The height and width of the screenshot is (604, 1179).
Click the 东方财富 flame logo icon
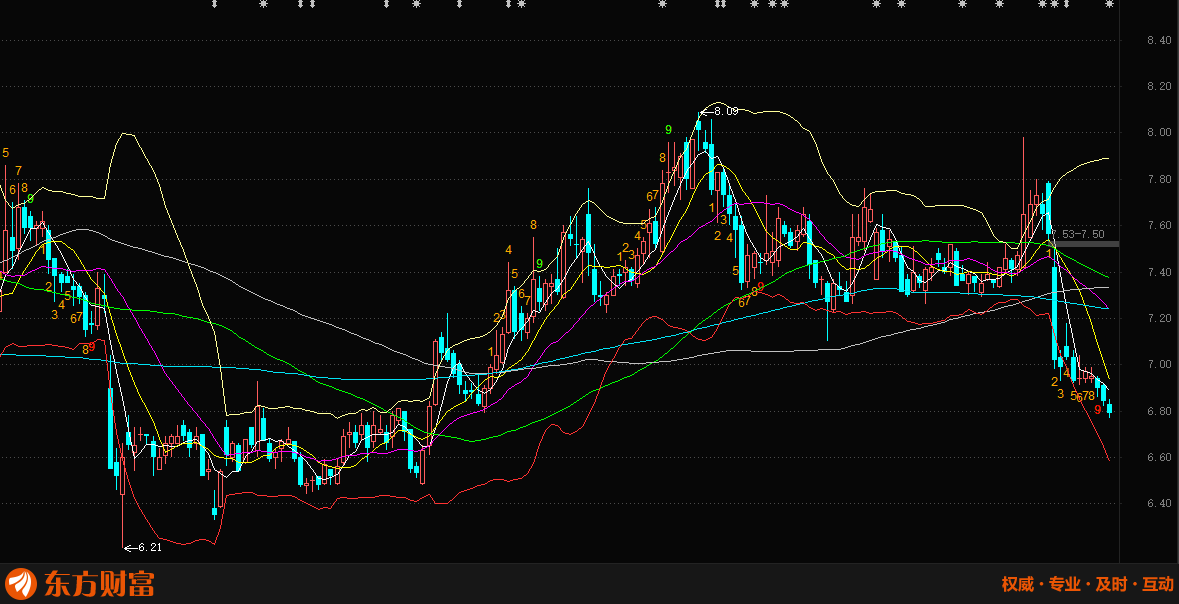click(x=21, y=584)
